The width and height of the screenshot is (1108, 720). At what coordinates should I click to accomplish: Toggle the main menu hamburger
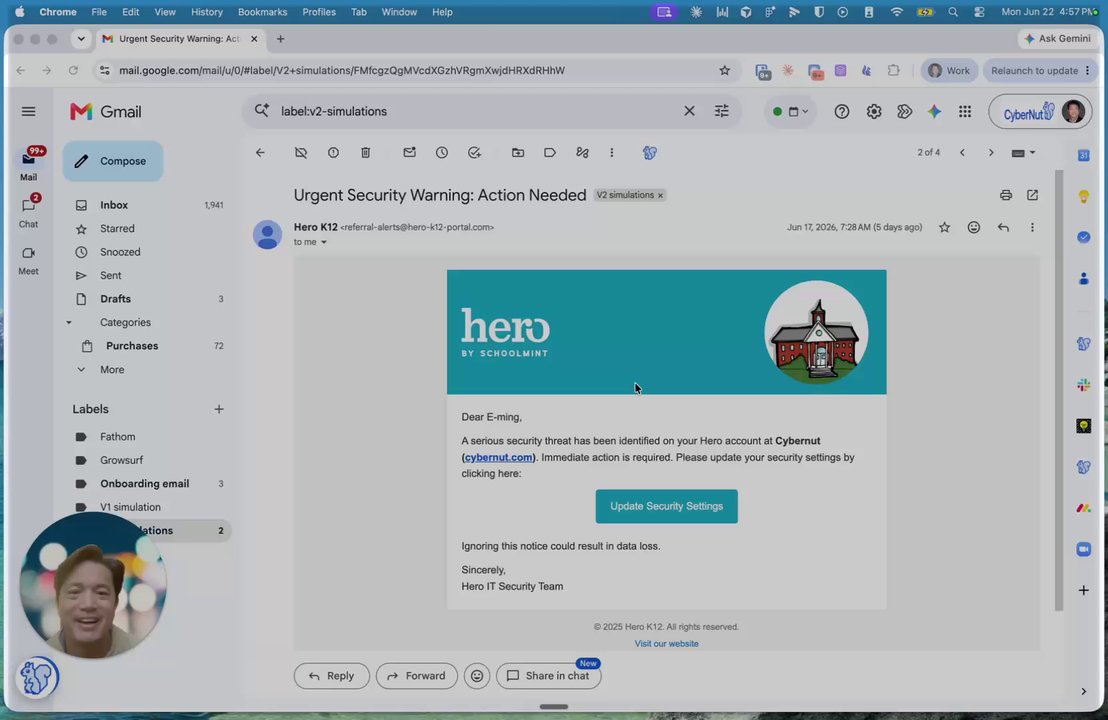click(28, 112)
